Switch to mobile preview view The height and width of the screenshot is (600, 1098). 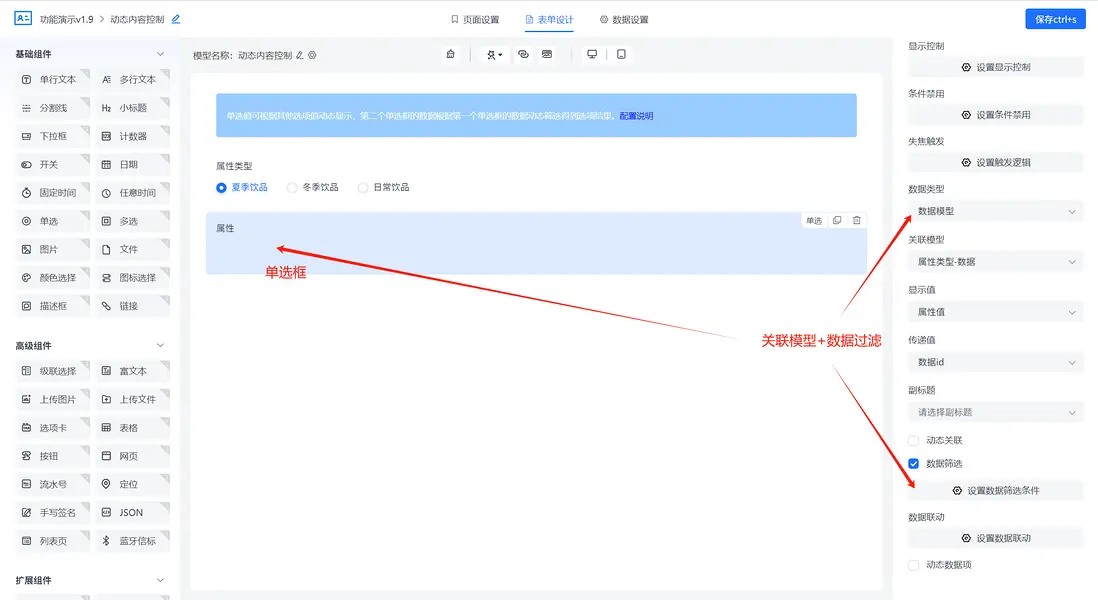pyautogui.click(x=622, y=54)
